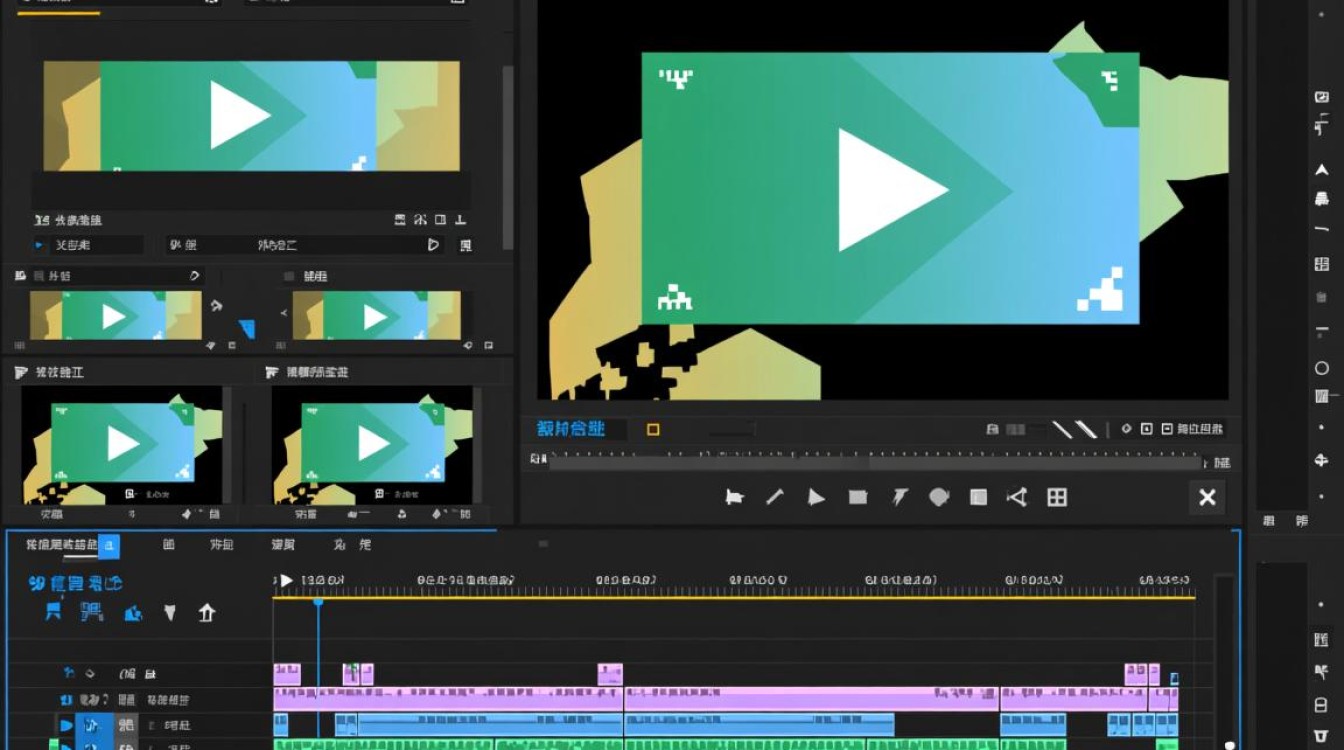Click the white down marker icon in the timeline tools
The image size is (1344, 750).
[x=170, y=613]
